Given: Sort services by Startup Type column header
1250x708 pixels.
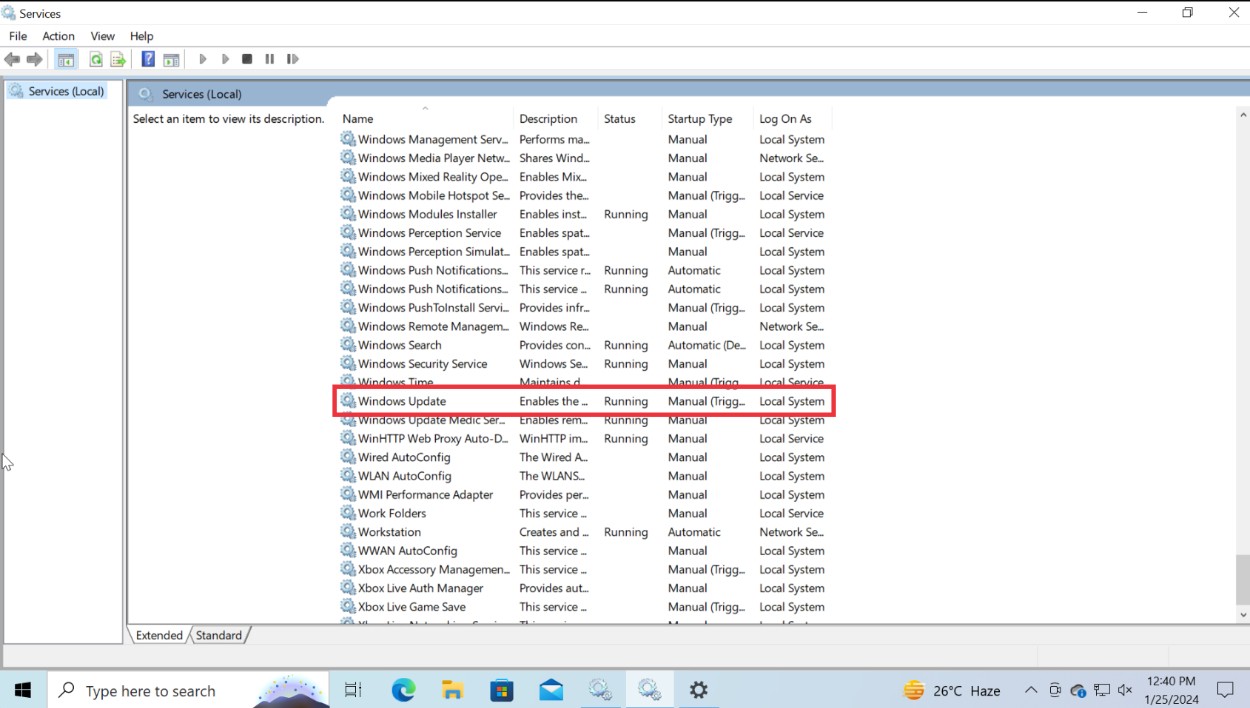Looking at the screenshot, I should [x=702, y=118].
